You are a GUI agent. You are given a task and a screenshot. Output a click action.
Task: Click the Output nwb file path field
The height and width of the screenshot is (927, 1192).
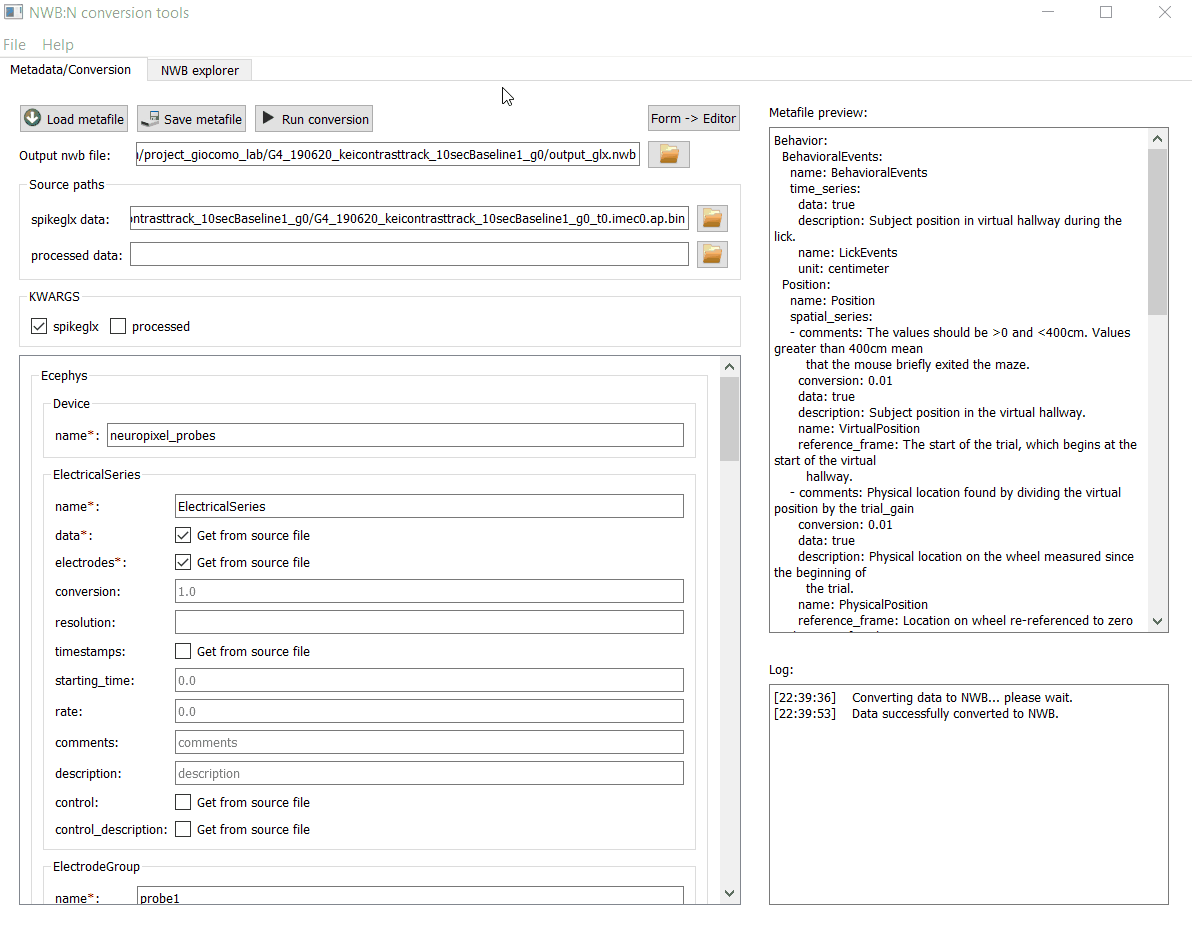(x=388, y=154)
